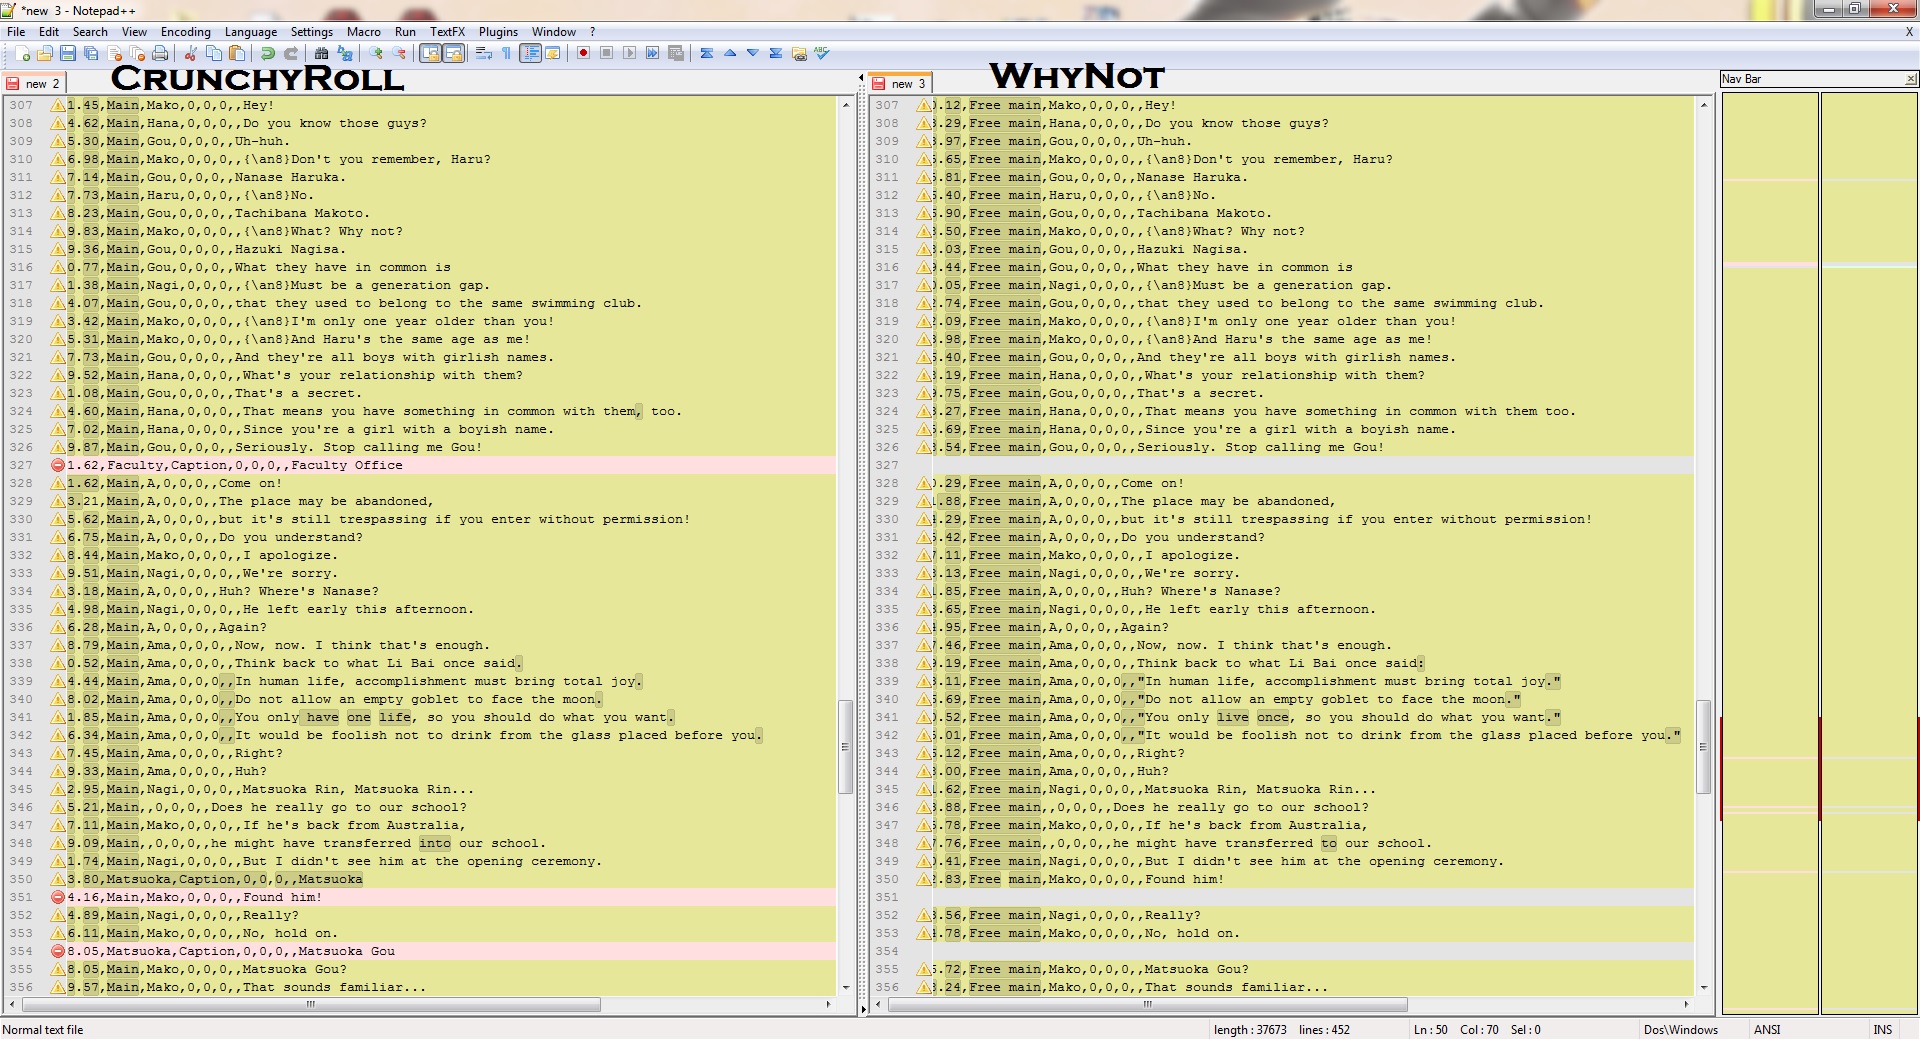
Task: Click the Redo toolbar icon
Action: click(290, 53)
